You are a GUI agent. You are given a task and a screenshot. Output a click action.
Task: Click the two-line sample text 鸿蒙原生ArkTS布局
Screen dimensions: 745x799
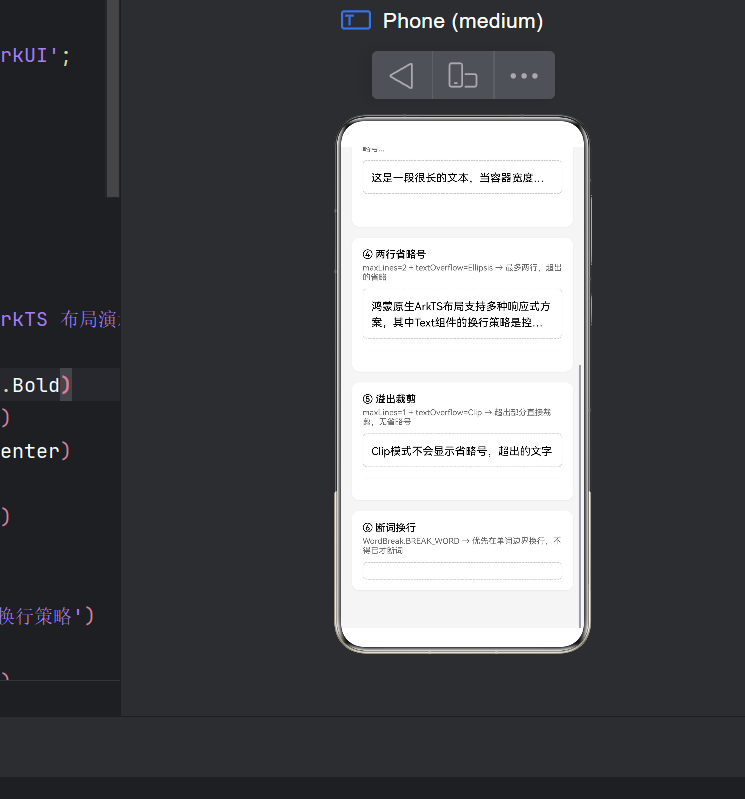(x=461, y=314)
